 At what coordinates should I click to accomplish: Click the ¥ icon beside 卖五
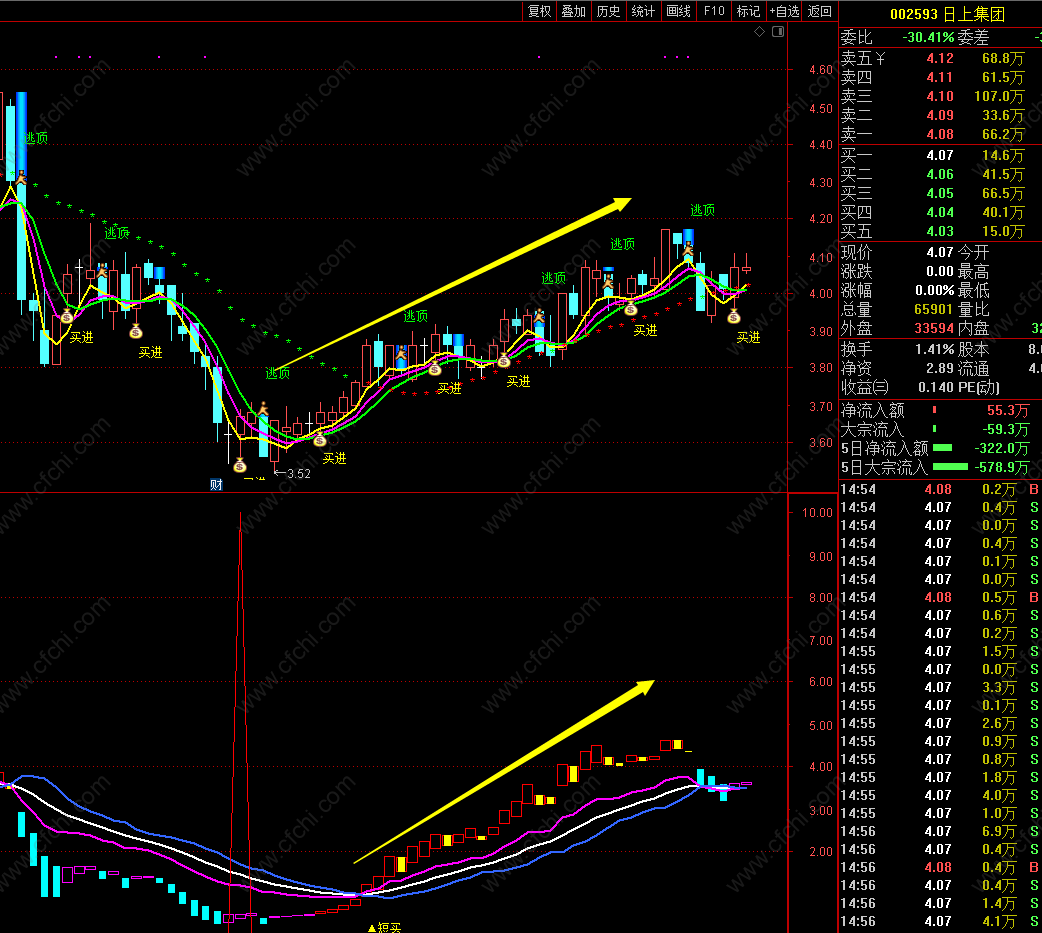[880, 58]
